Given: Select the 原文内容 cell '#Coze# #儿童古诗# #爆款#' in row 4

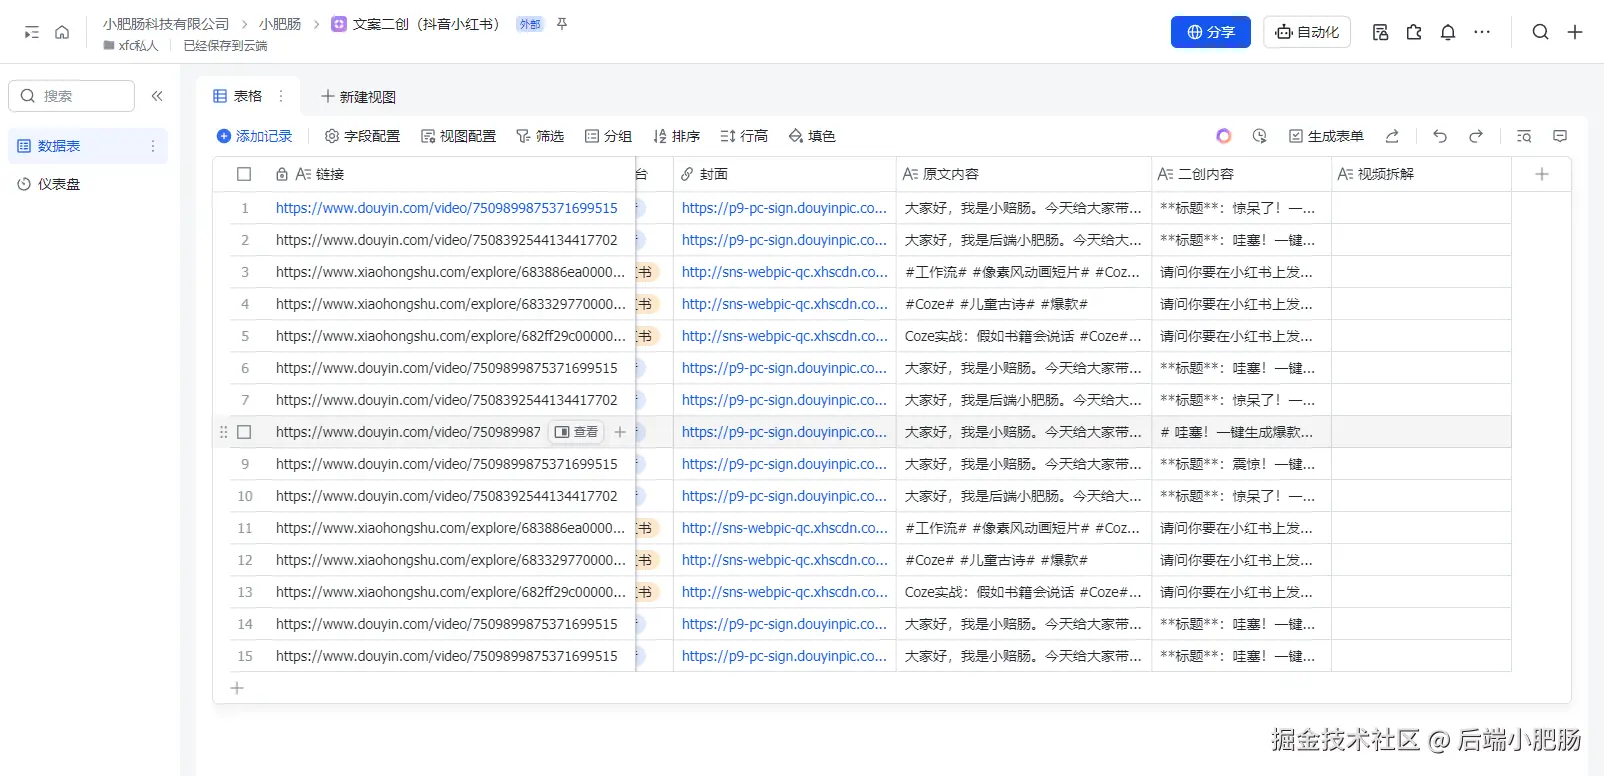Looking at the screenshot, I should click(1024, 304).
